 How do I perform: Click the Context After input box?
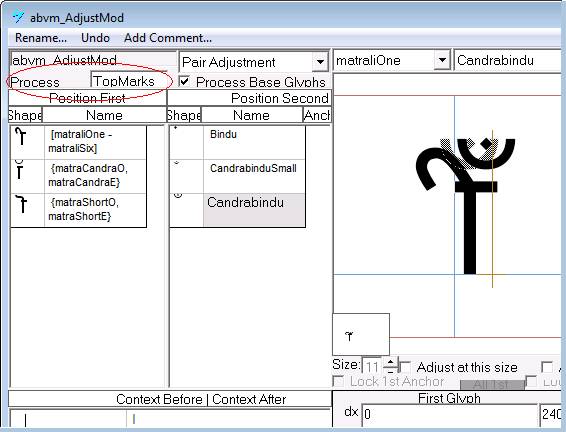(x=228, y=419)
